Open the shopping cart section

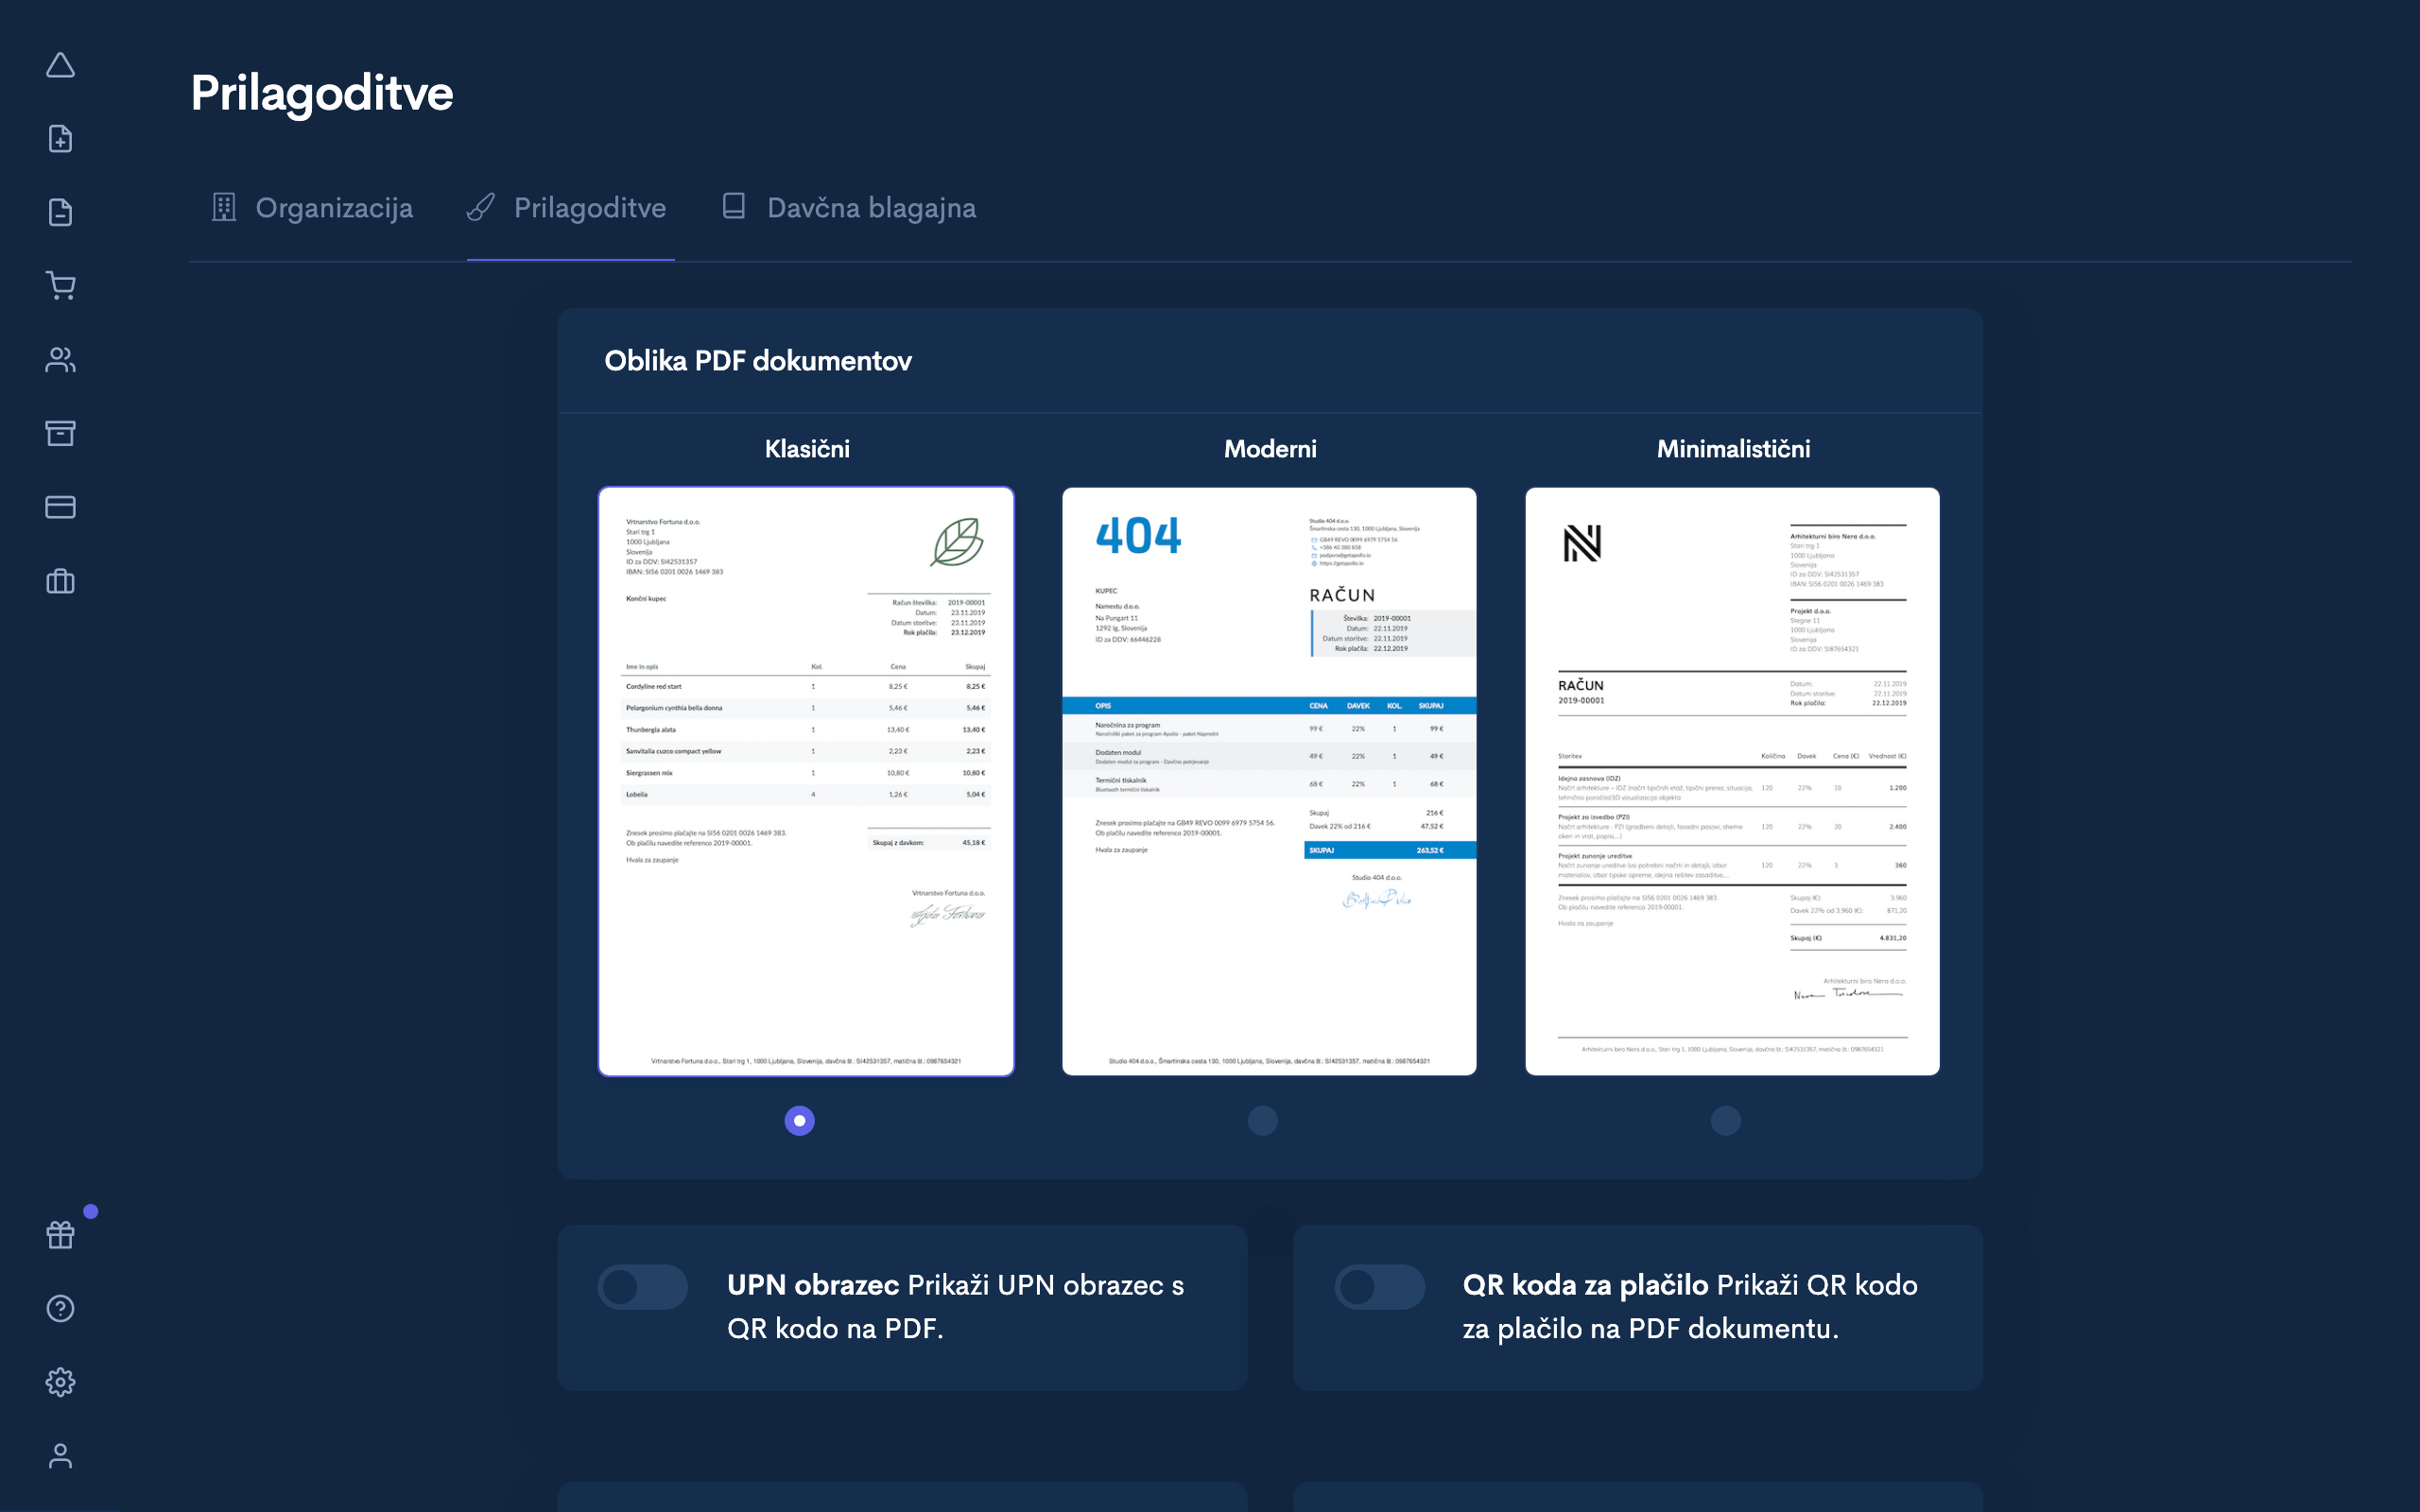tap(60, 286)
